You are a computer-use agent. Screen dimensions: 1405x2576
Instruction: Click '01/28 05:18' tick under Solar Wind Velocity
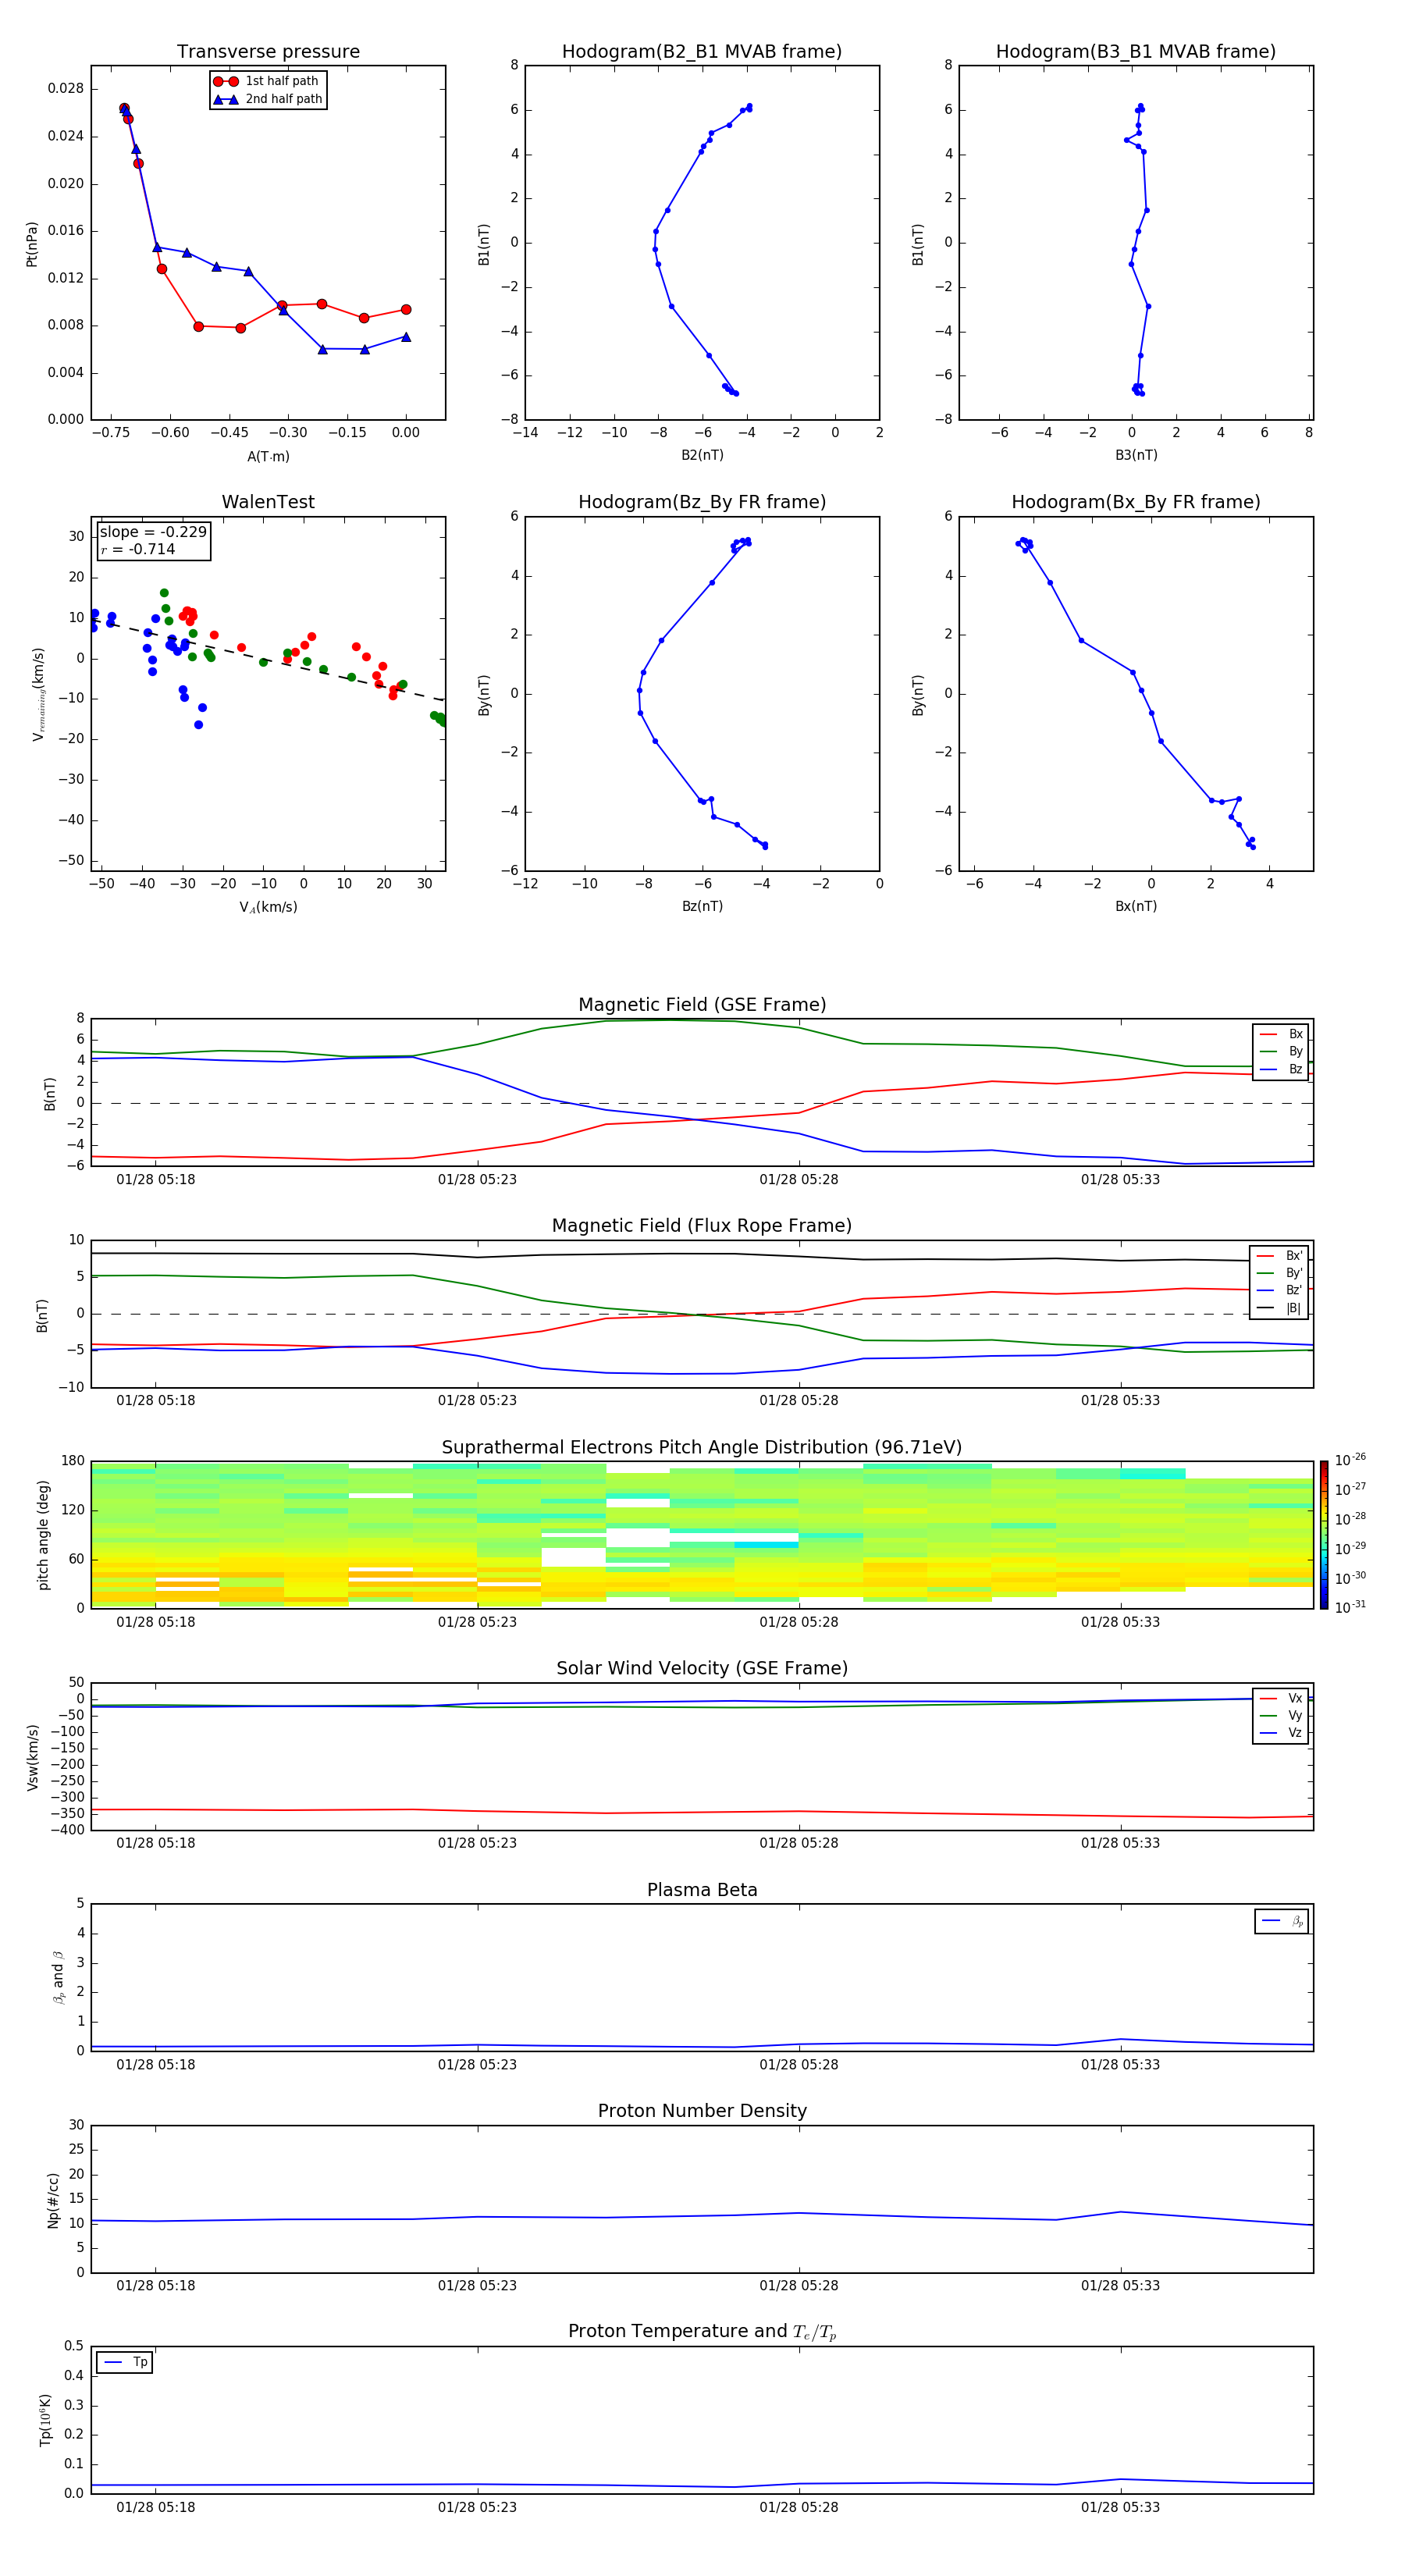156,1843
